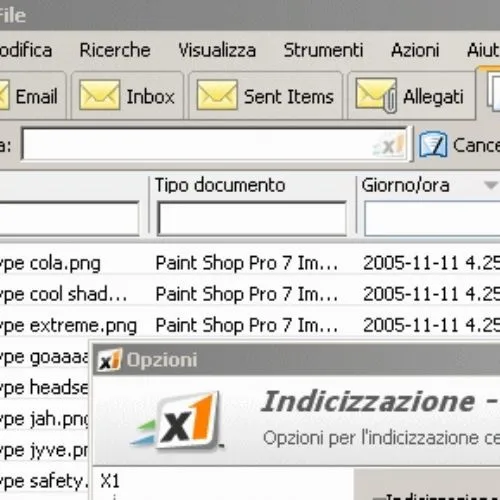Click the Sent Items envelope icon

(x=217, y=95)
